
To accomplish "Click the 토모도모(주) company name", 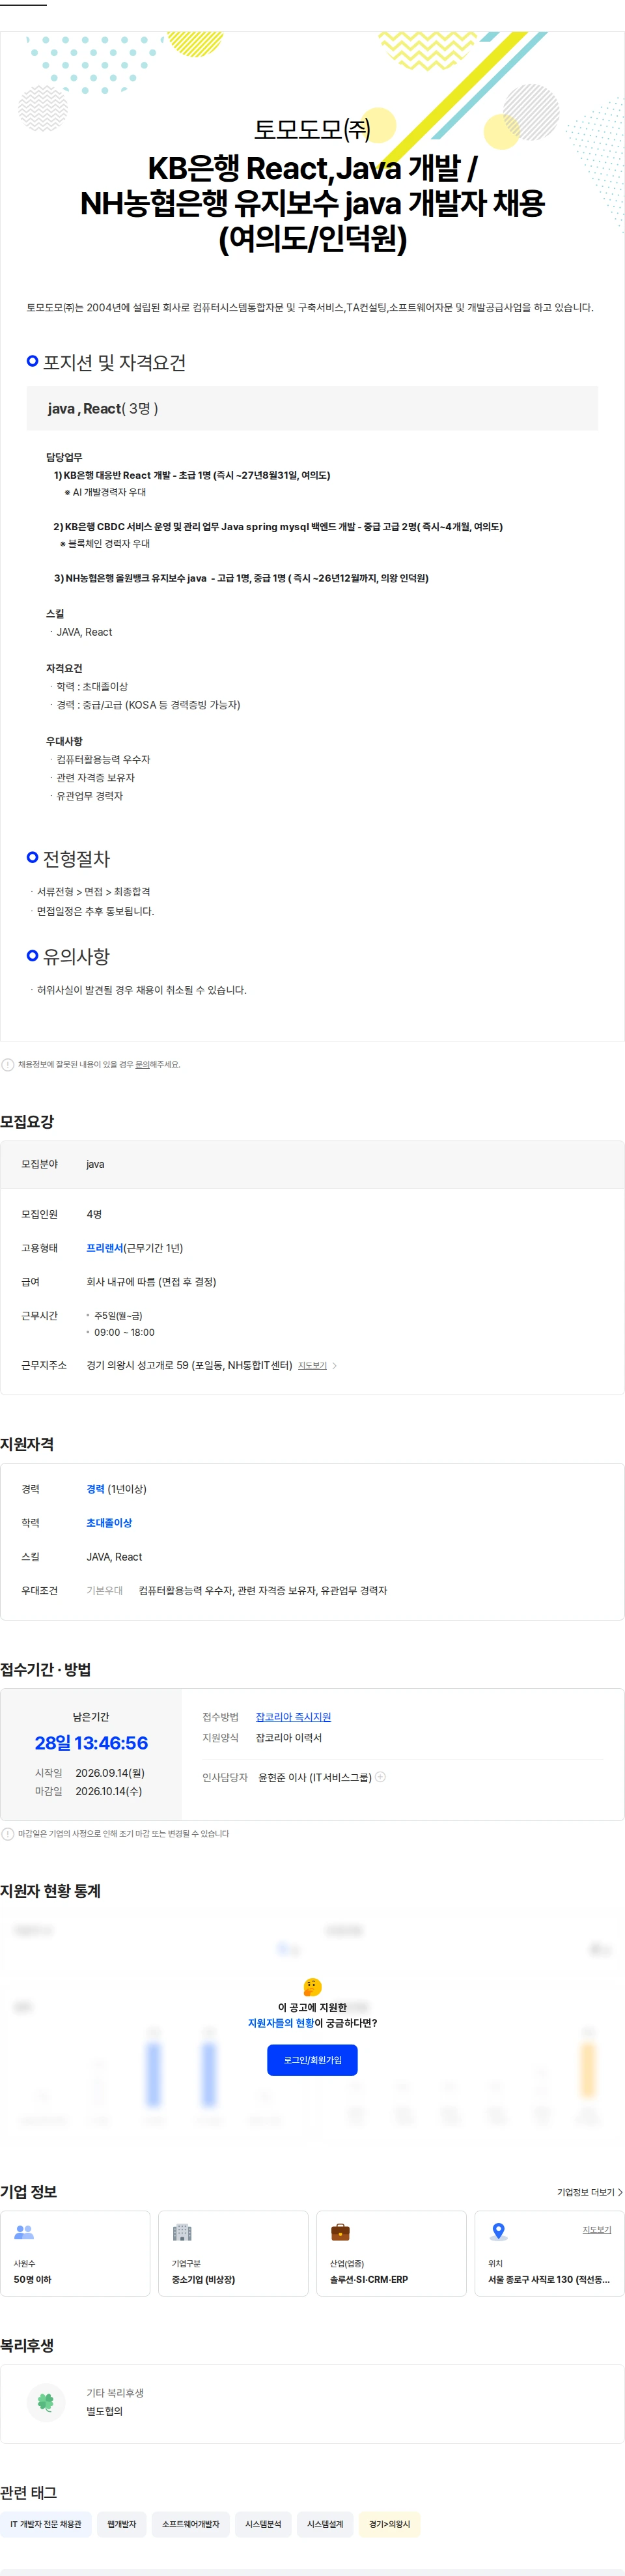I will click(312, 129).
